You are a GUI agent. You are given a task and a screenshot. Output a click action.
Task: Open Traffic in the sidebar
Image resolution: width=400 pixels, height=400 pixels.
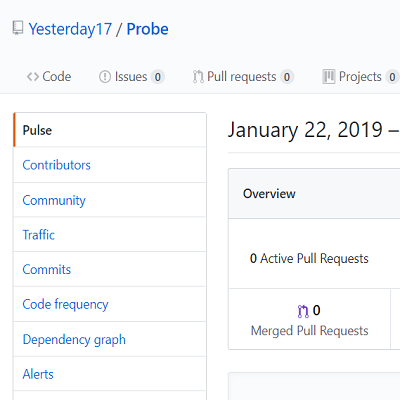point(110,235)
